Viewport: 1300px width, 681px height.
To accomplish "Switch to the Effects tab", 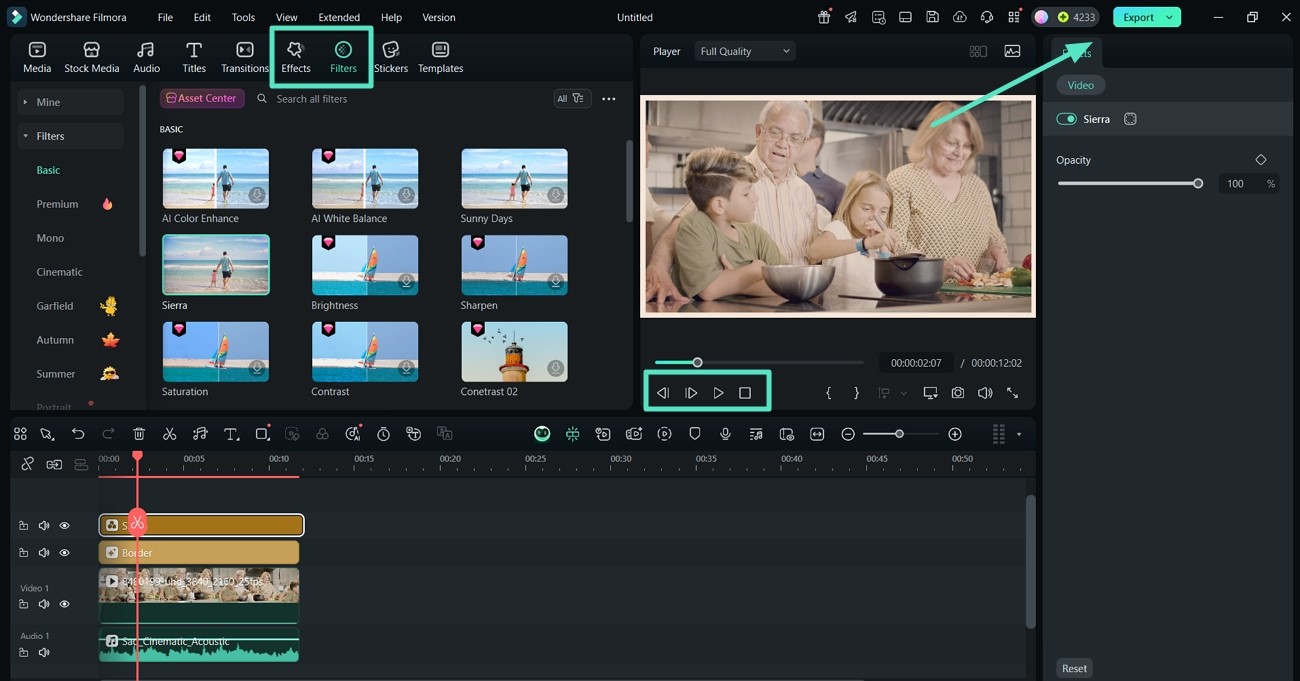I will (296, 58).
